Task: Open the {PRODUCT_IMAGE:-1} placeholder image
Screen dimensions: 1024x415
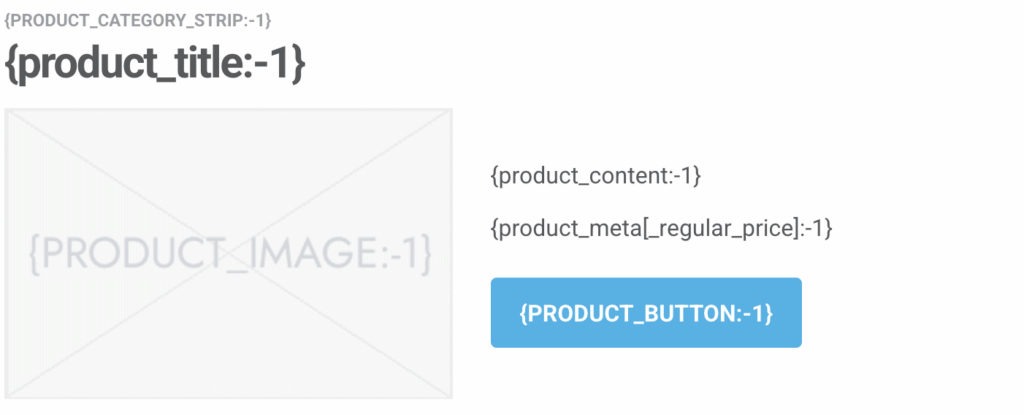Action: [x=229, y=253]
